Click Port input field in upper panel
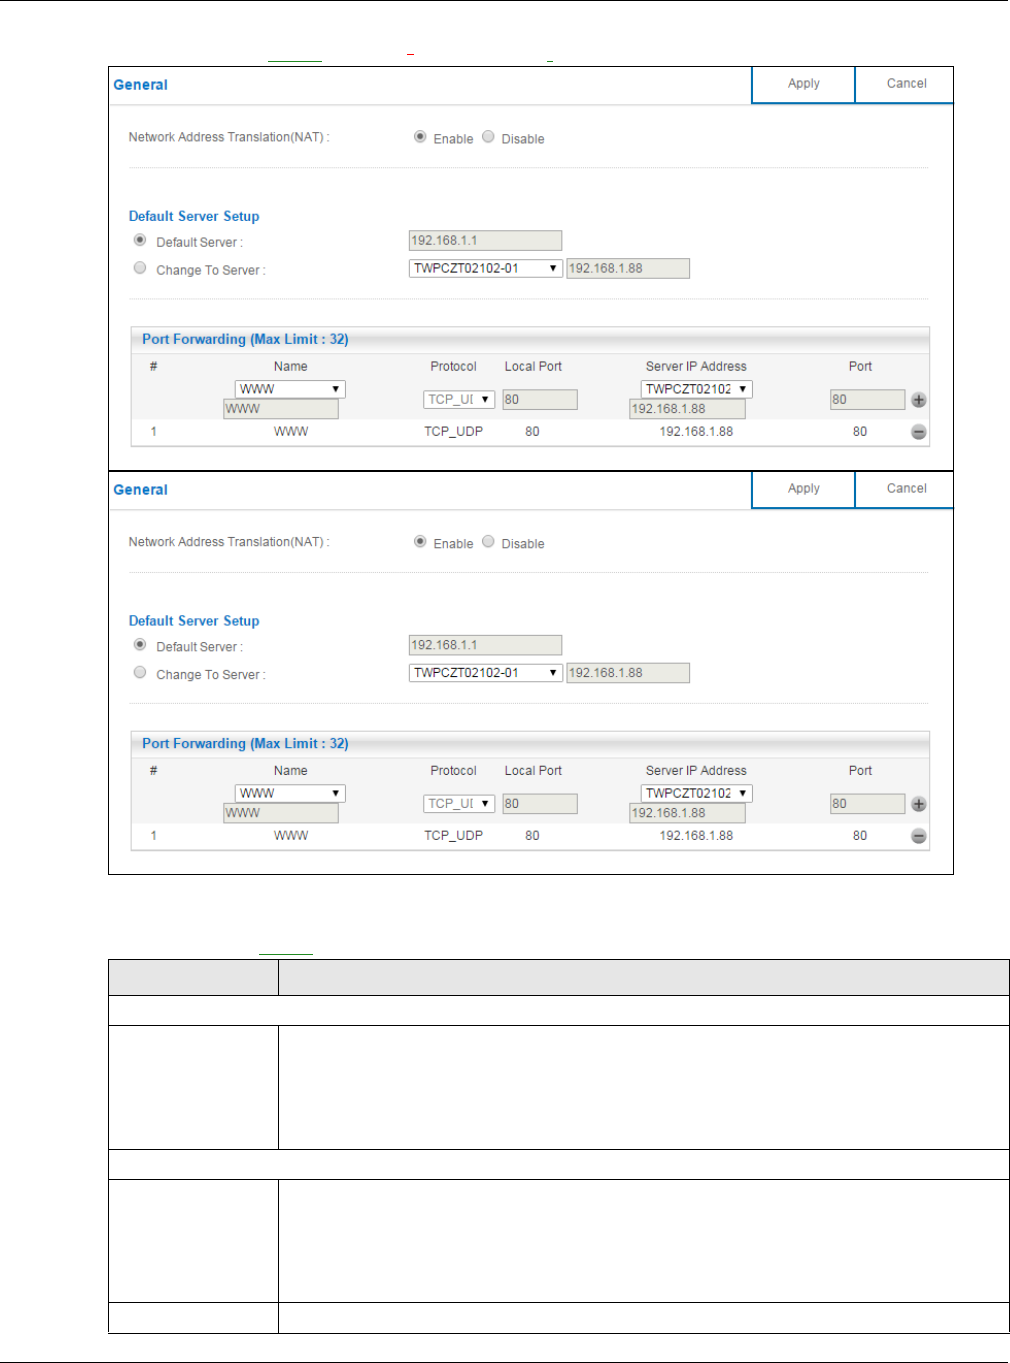1010x1363 pixels. pyautogui.click(x=867, y=399)
